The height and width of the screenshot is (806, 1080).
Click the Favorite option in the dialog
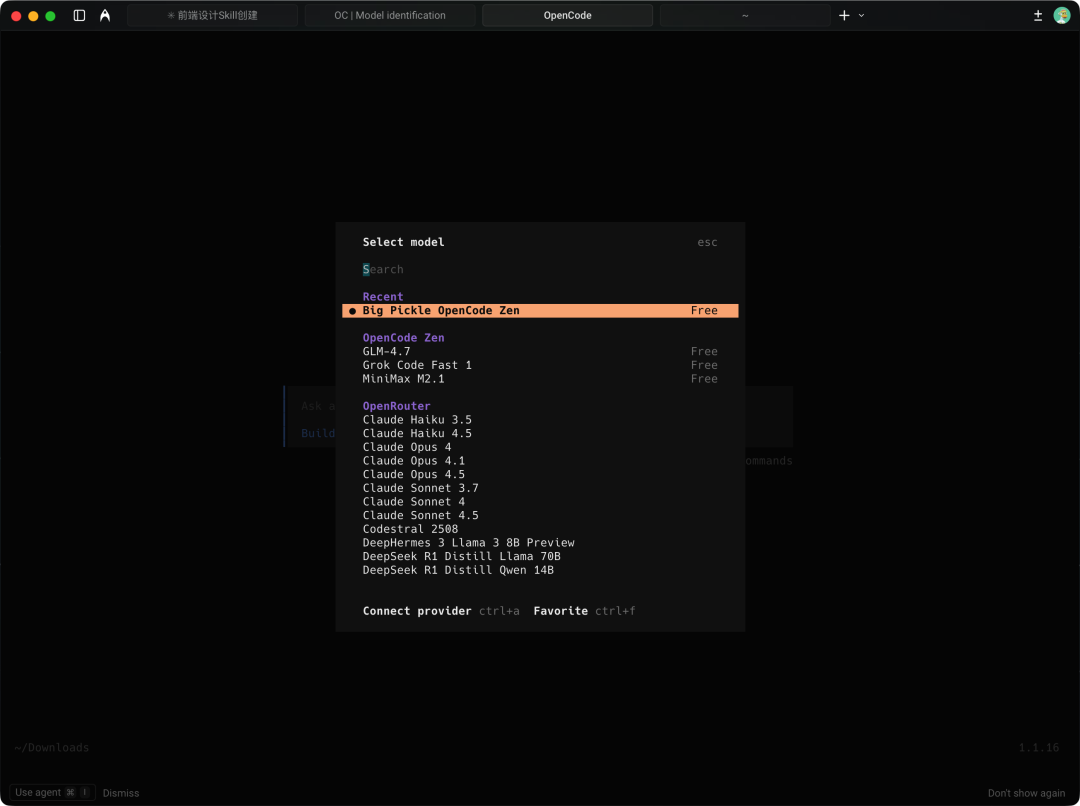[x=560, y=611]
